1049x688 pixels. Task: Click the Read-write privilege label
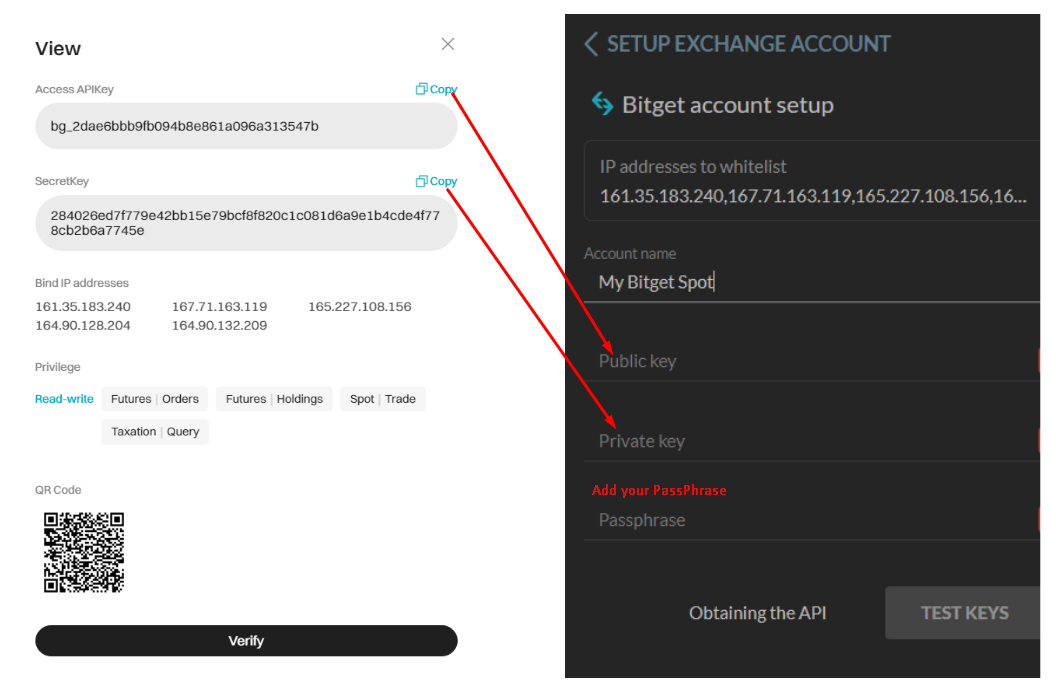tap(64, 398)
